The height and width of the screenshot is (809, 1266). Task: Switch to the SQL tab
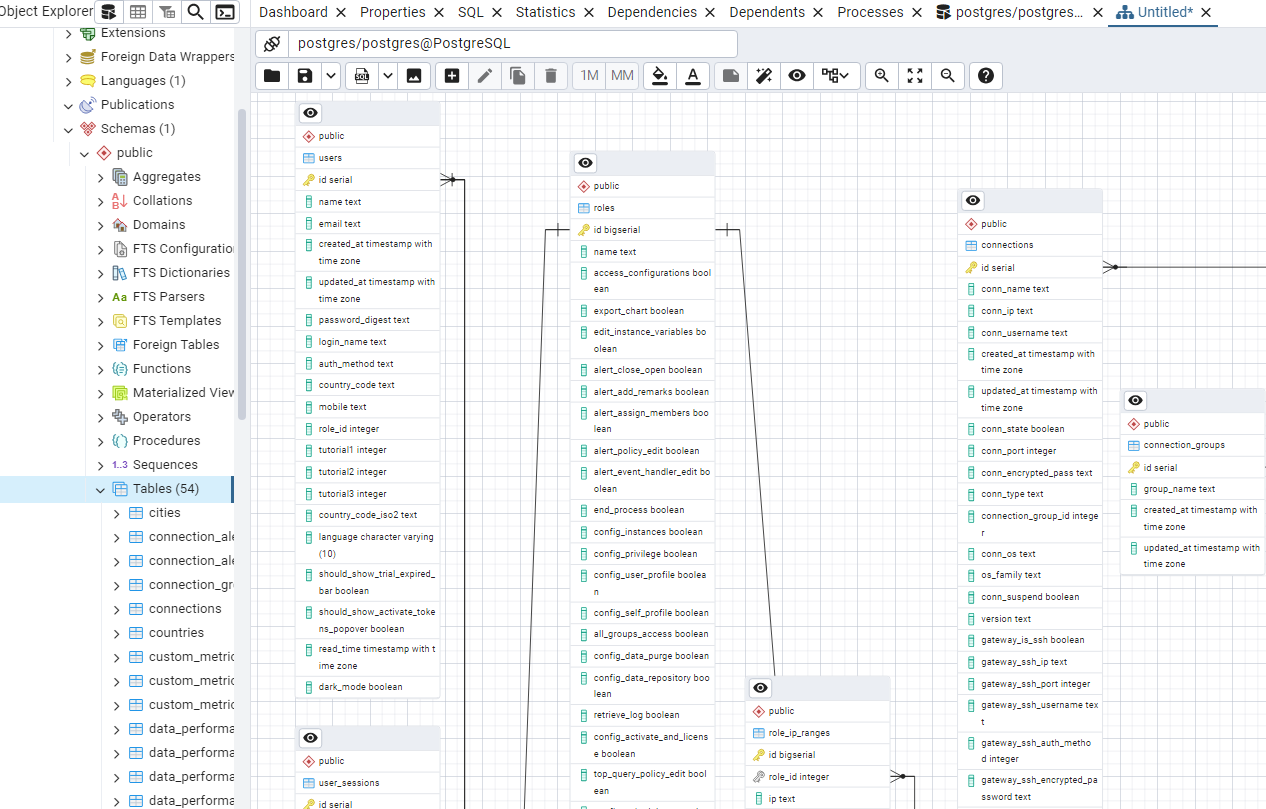coord(470,12)
